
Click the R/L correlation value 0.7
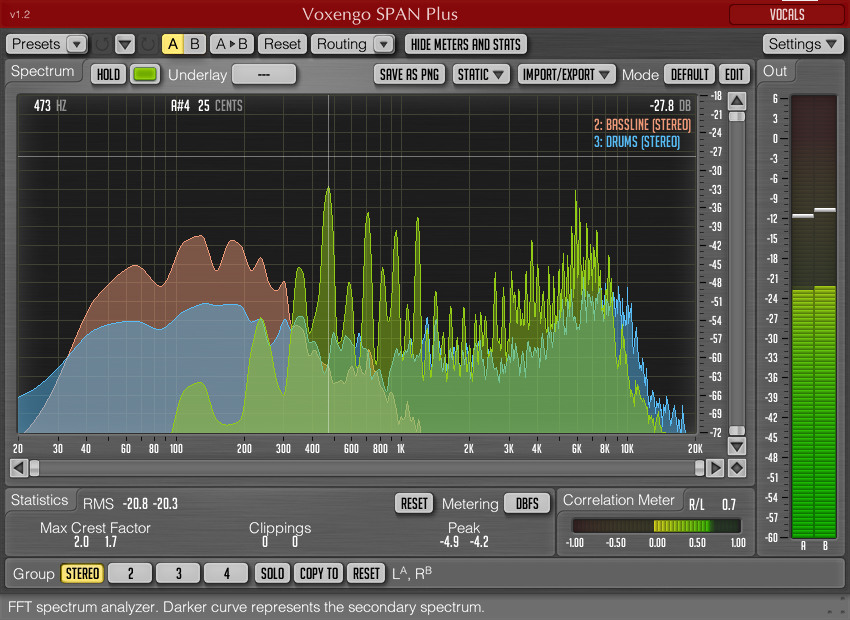coord(729,505)
